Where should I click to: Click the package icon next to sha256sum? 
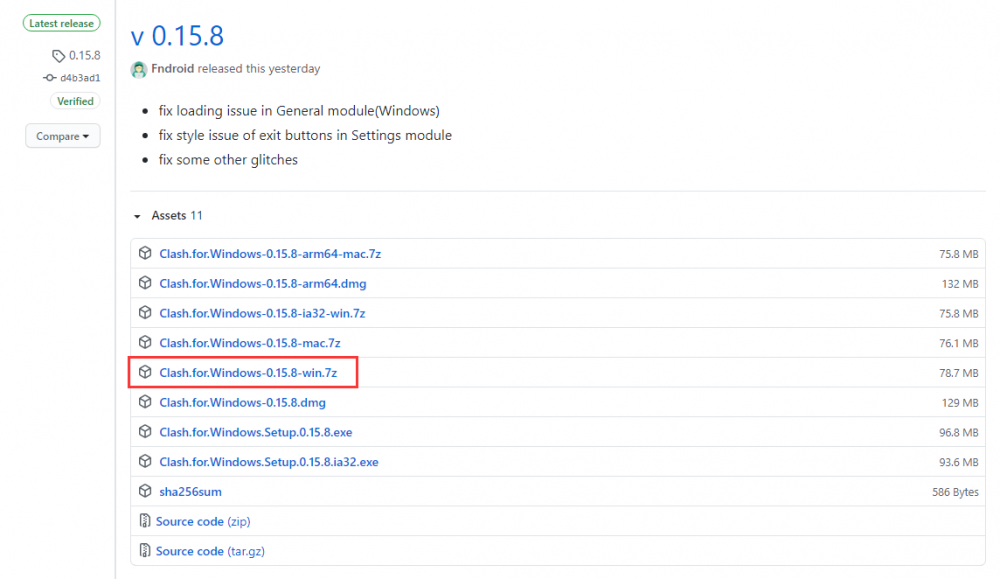coord(145,492)
